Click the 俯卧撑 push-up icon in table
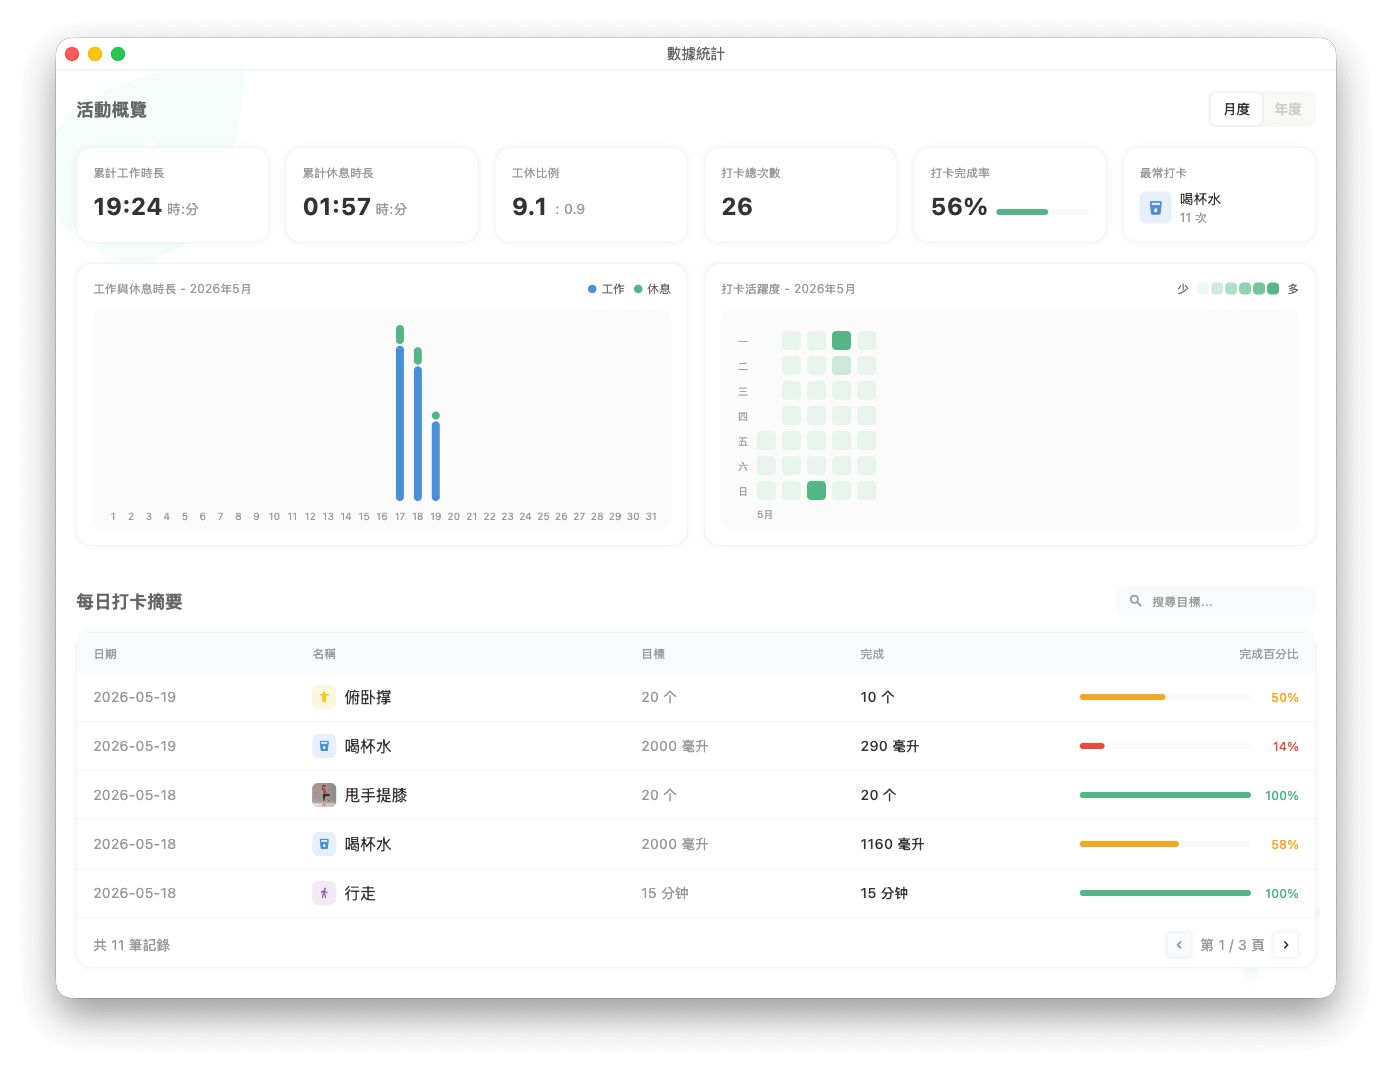This screenshot has height=1072, width=1392. pyautogui.click(x=324, y=697)
